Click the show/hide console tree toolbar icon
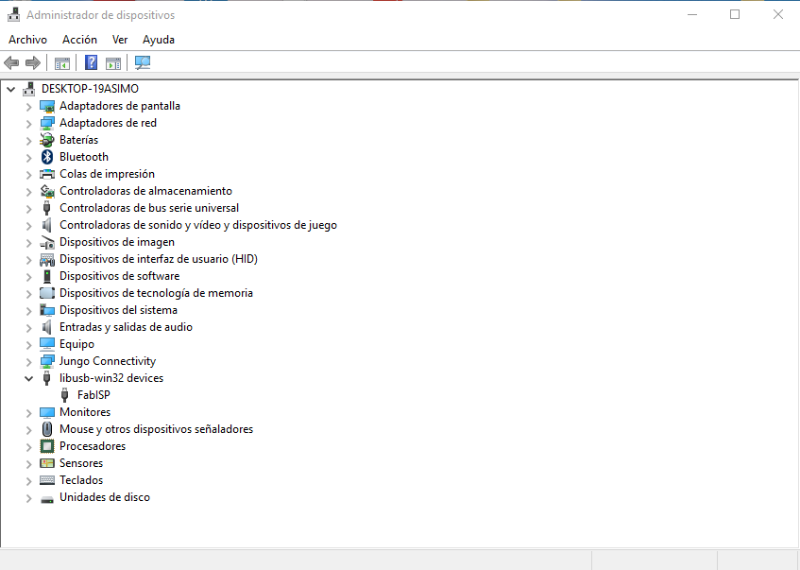 click(62, 63)
